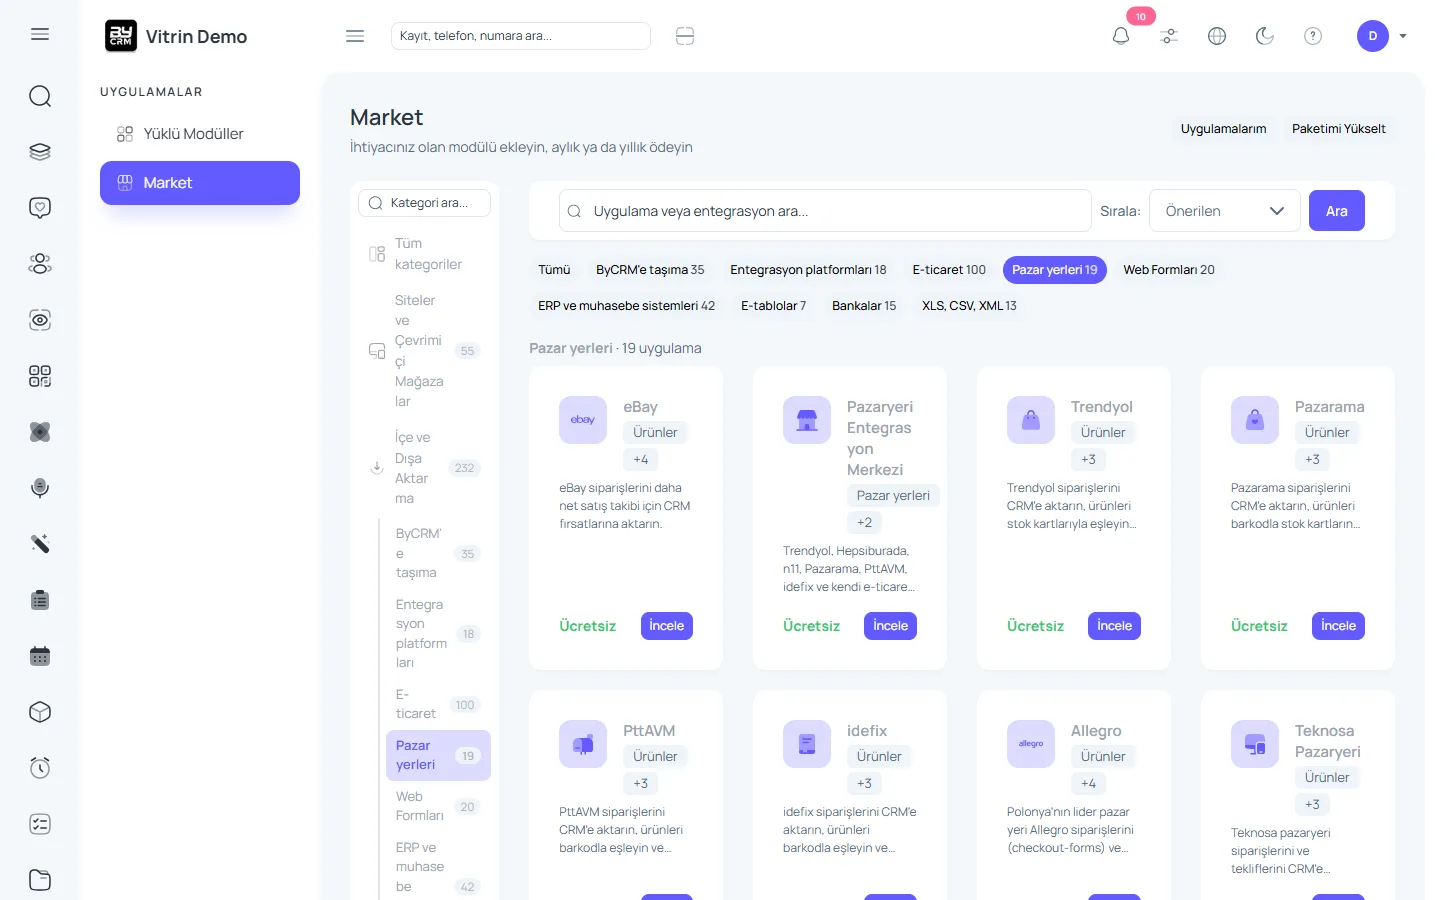Open the stacked layers icon in left rail
Screen dimensions: 1440x900
pos(40,152)
